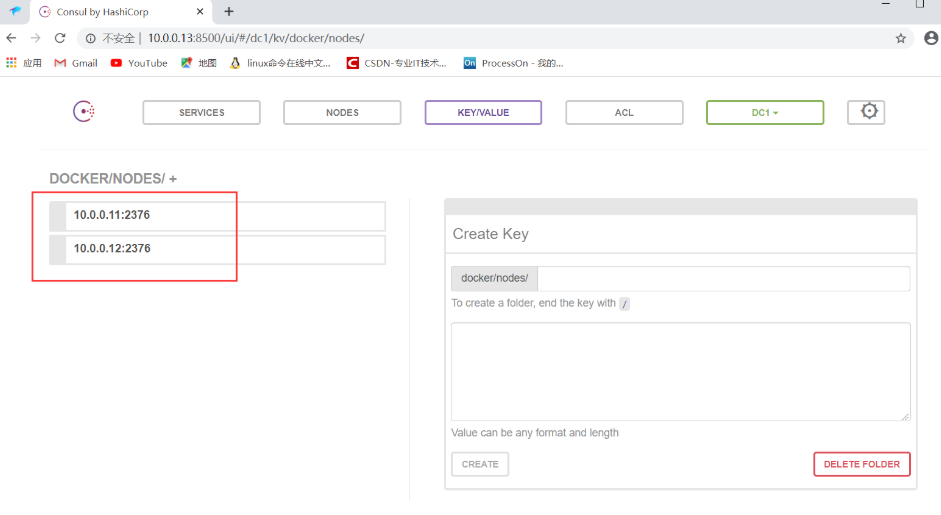Select the KEY/VALUE section
This screenshot has width=941, height=515.
(483, 112)
